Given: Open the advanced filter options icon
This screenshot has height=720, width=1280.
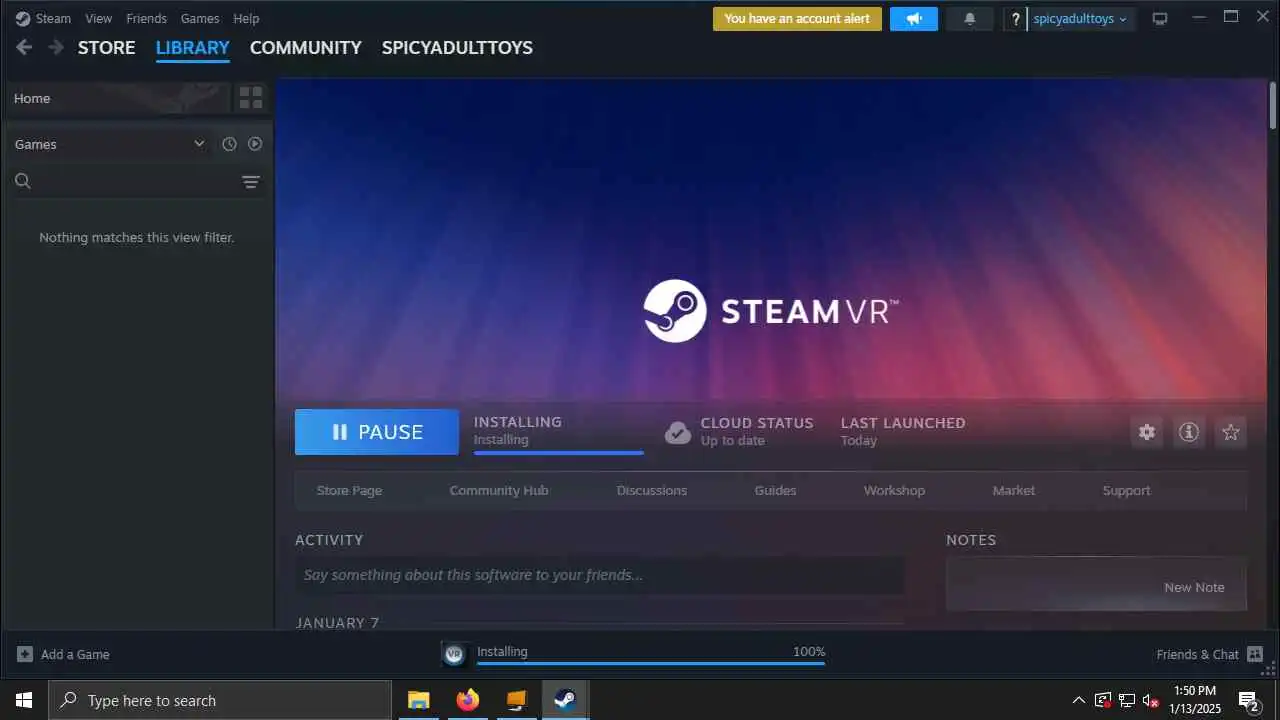Looking at the screenshot, I should [x=251, y=181].
